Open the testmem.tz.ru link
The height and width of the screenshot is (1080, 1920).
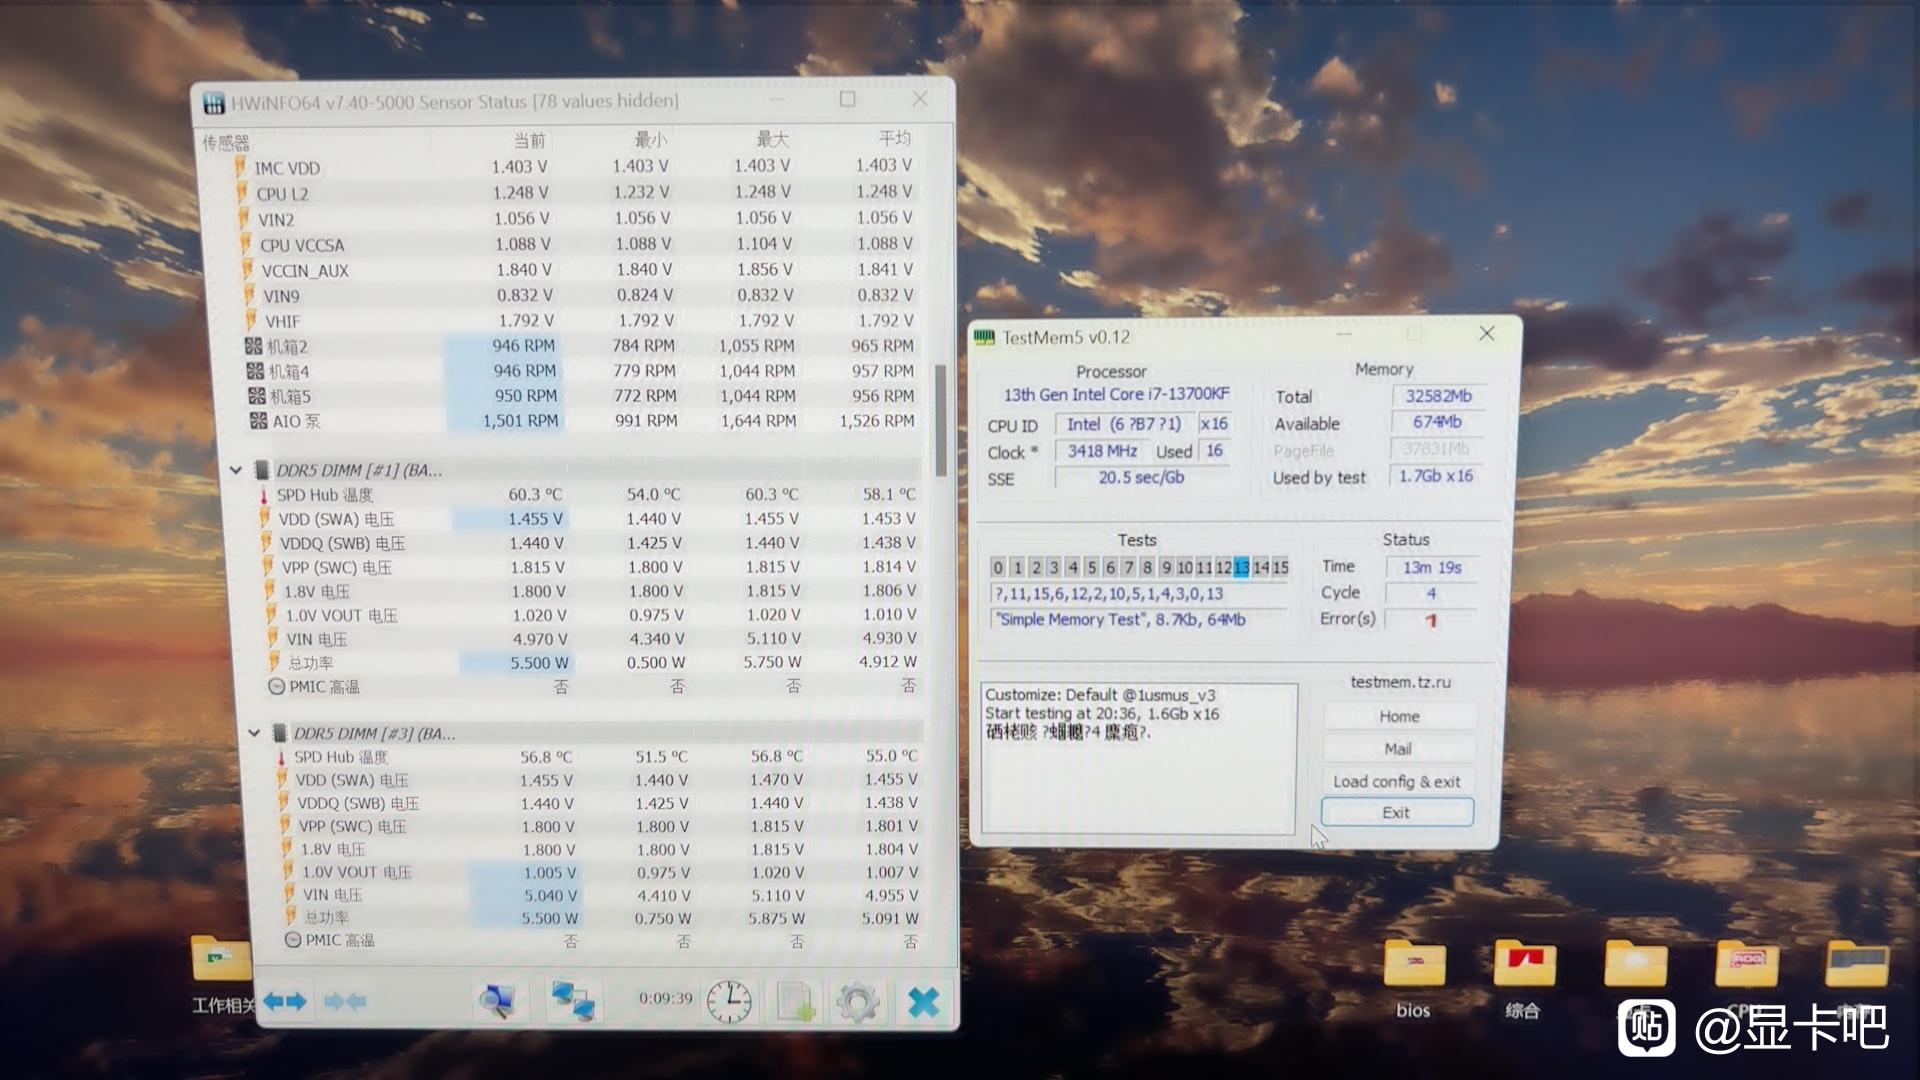click(x=1400, y=682)
